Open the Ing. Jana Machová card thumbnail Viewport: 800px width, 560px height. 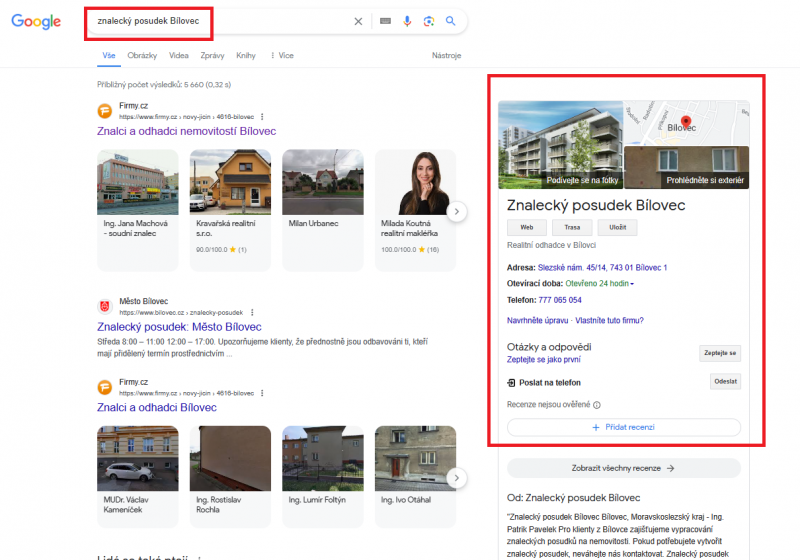point(138,182)
